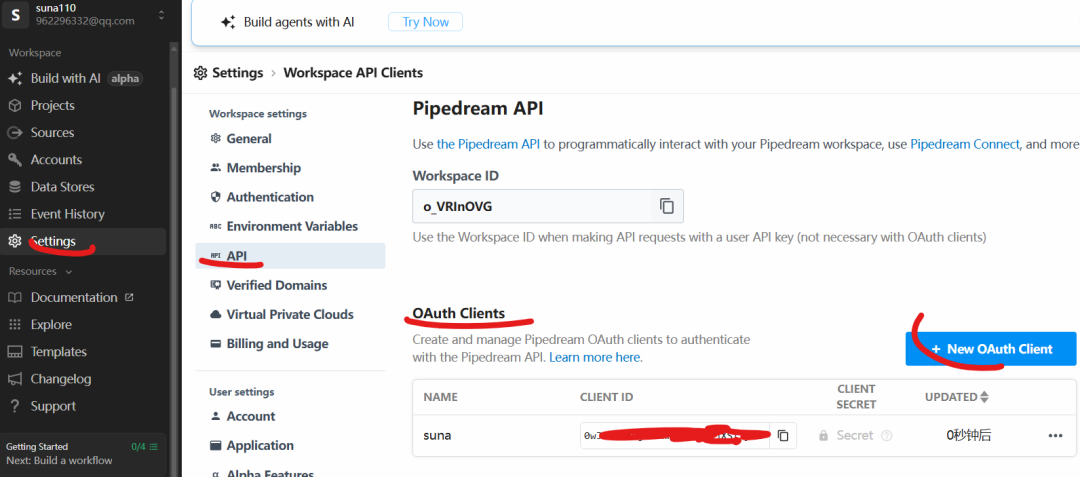Copy the suna client ID
The image size is (1080, 477).
pos(783,436)
